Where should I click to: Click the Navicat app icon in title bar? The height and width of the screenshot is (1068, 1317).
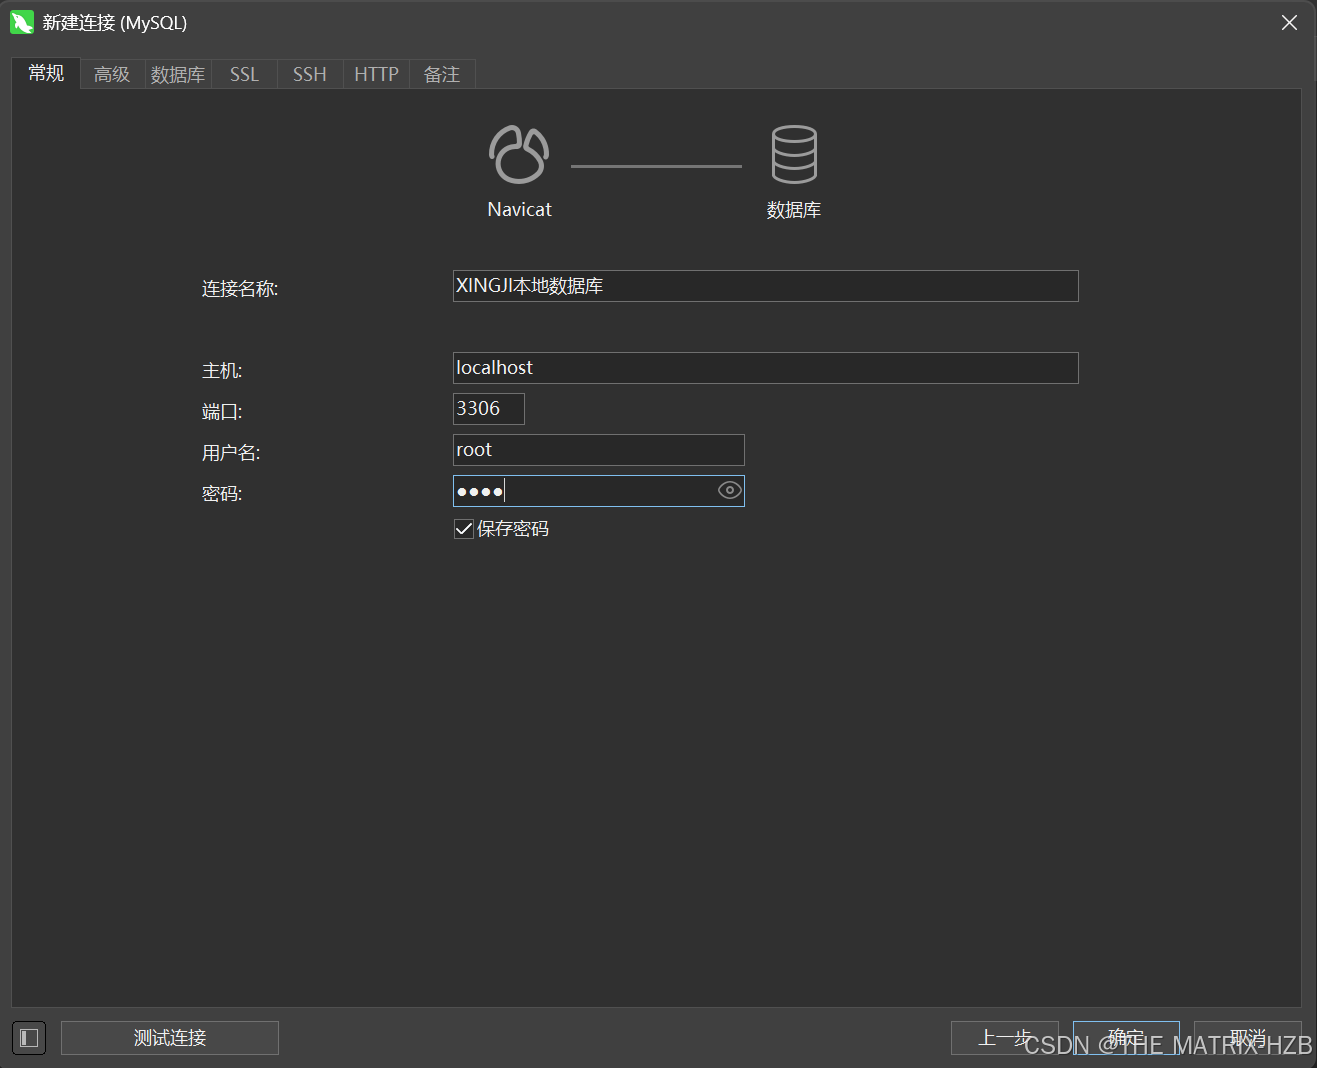click(x=22, y=22)
